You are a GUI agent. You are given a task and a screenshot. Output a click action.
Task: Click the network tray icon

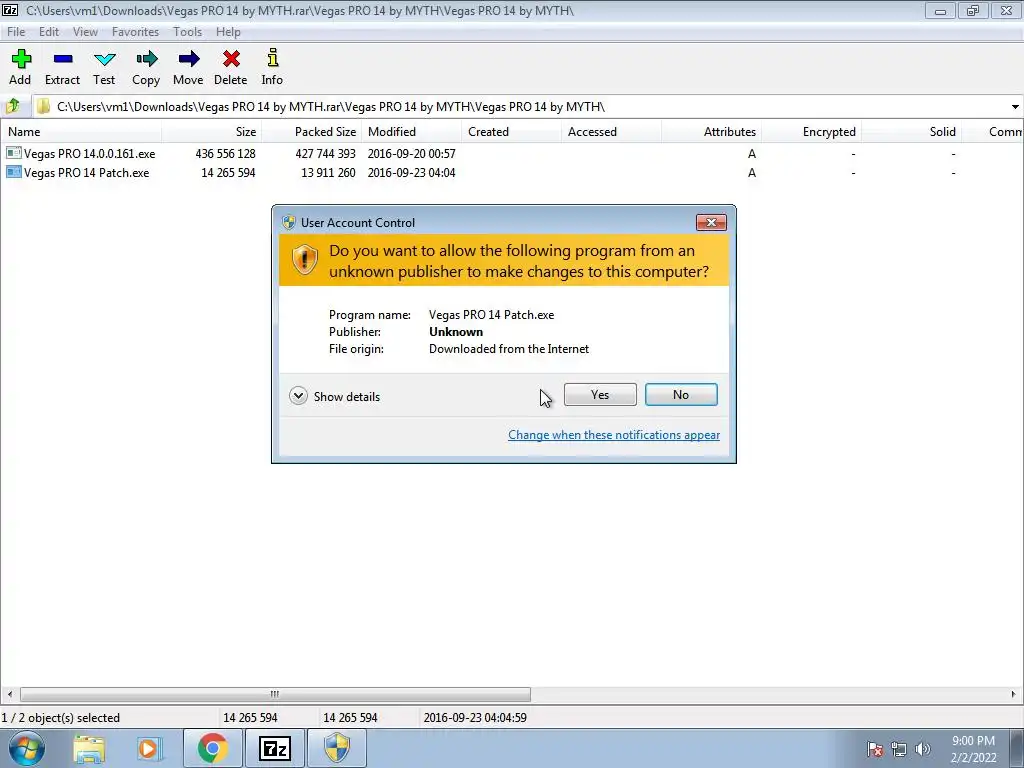tap(899, 749)
